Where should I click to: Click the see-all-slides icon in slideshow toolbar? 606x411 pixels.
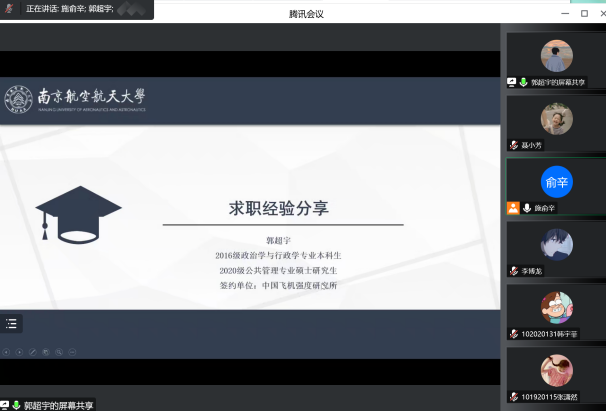[46, 352]
